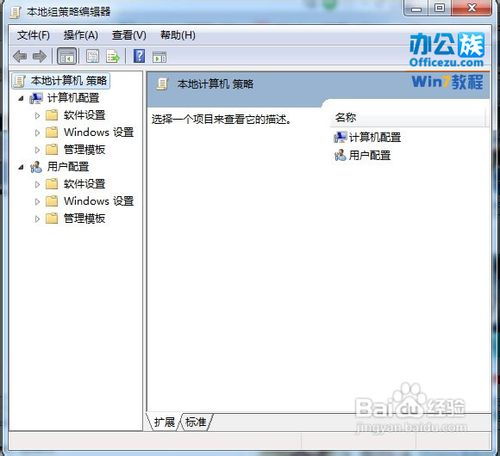The height and width of the screenshot is (456, 500).
Task: Select 计算机配置 icon in the right list
Action: click(x=340, y=137)
